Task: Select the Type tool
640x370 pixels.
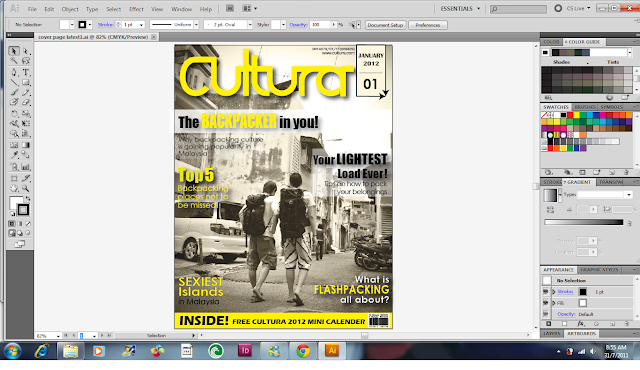Action: pos(26,72)
